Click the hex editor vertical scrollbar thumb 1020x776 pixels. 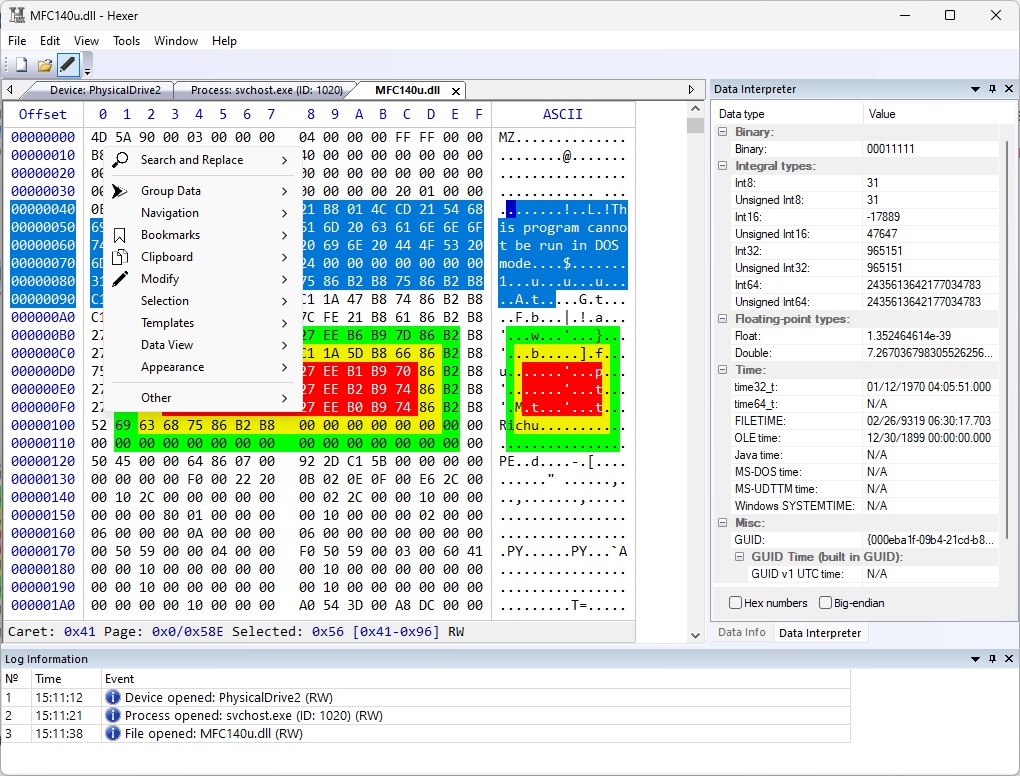[x=695, y=125]
